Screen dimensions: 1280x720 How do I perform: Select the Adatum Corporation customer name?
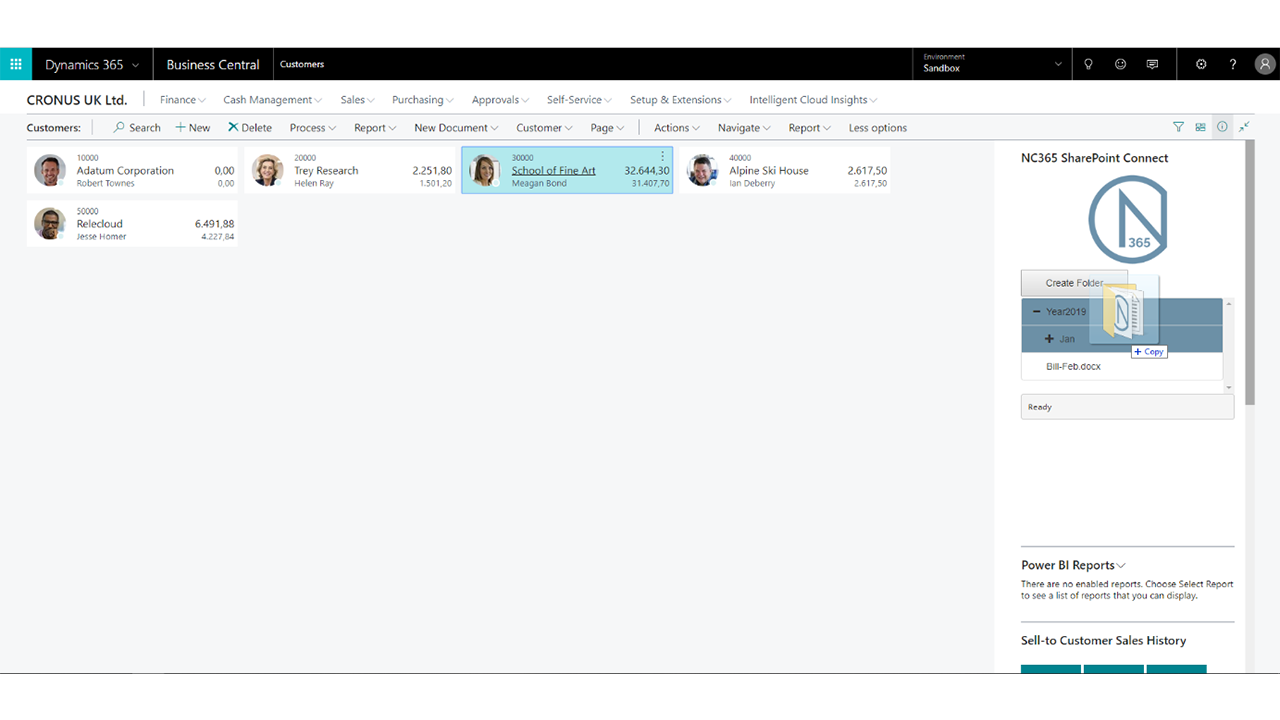coord(125,170)
